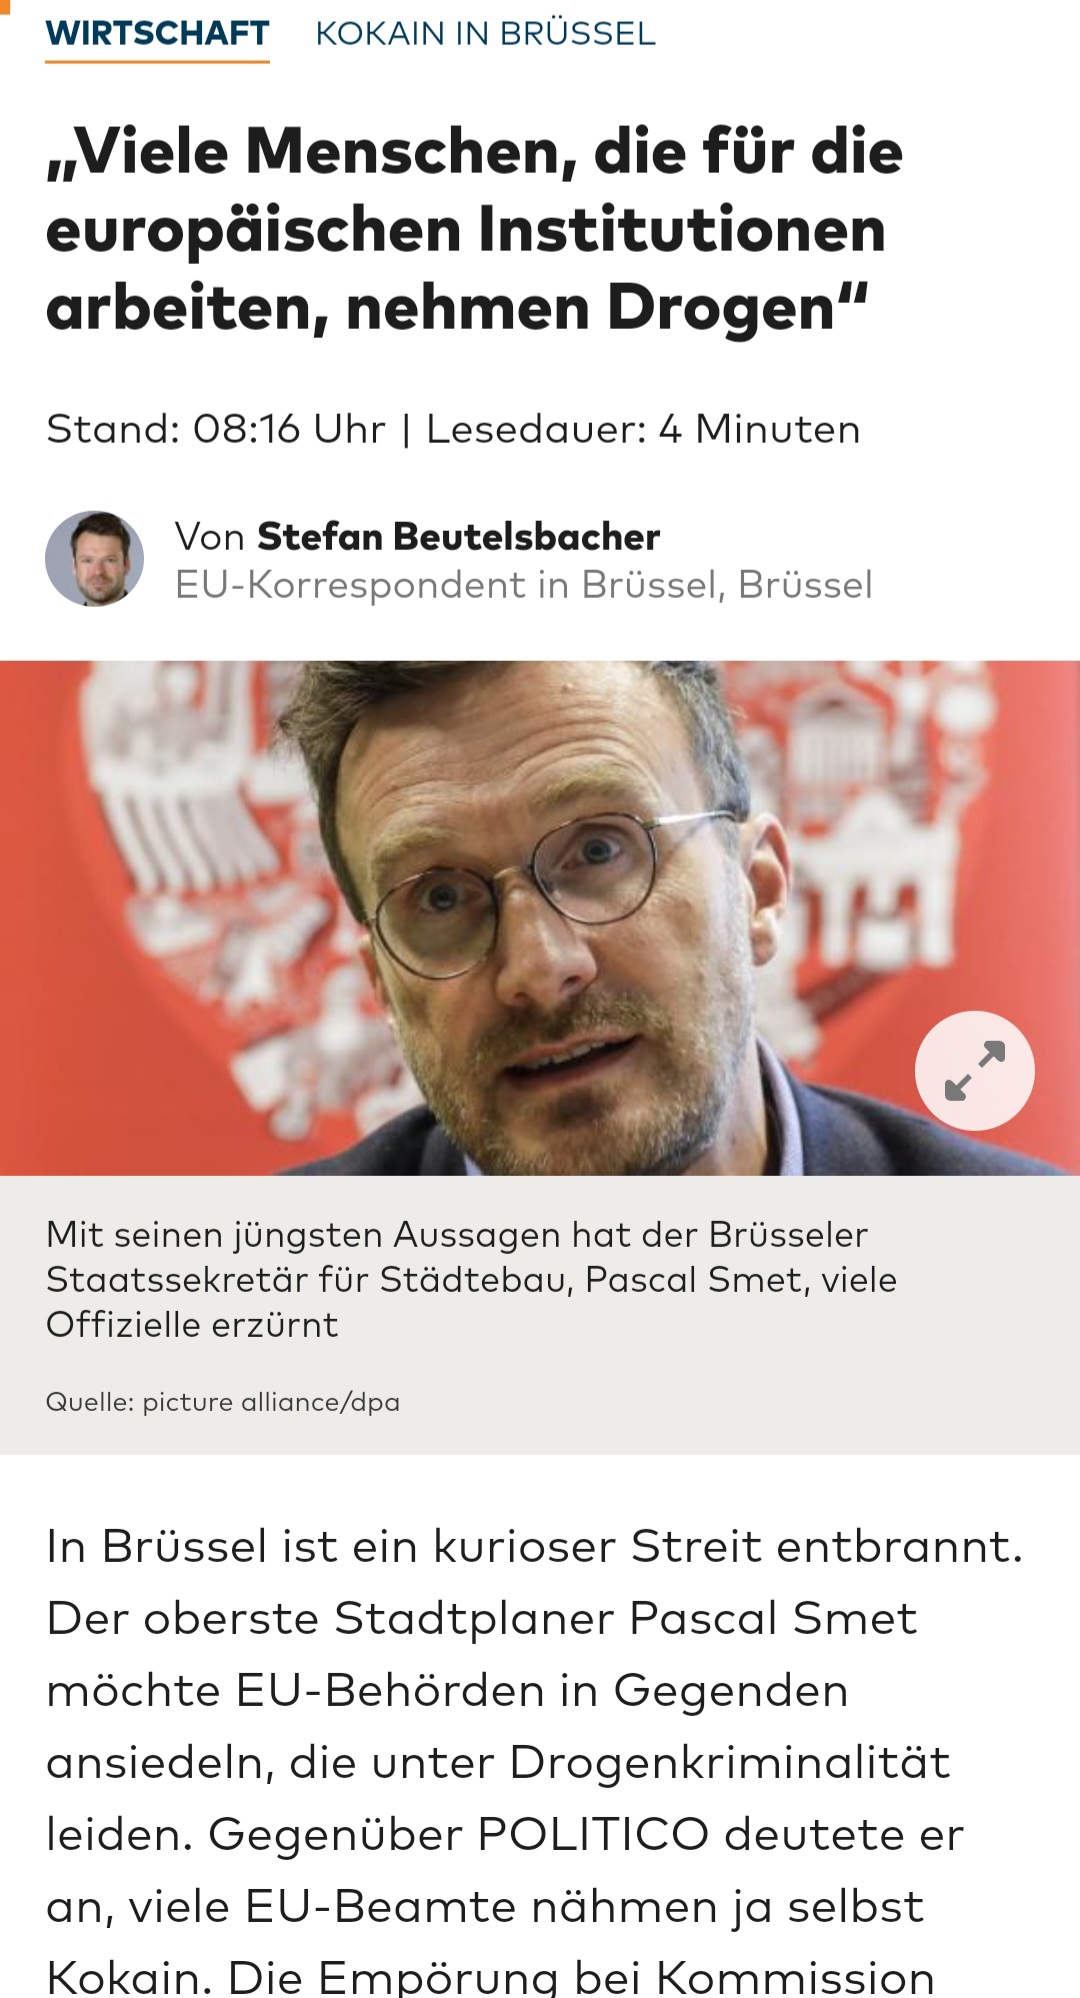
Task: Tap the 'Lesedauer: 4 Minuten' text
Action: (643, 429)
